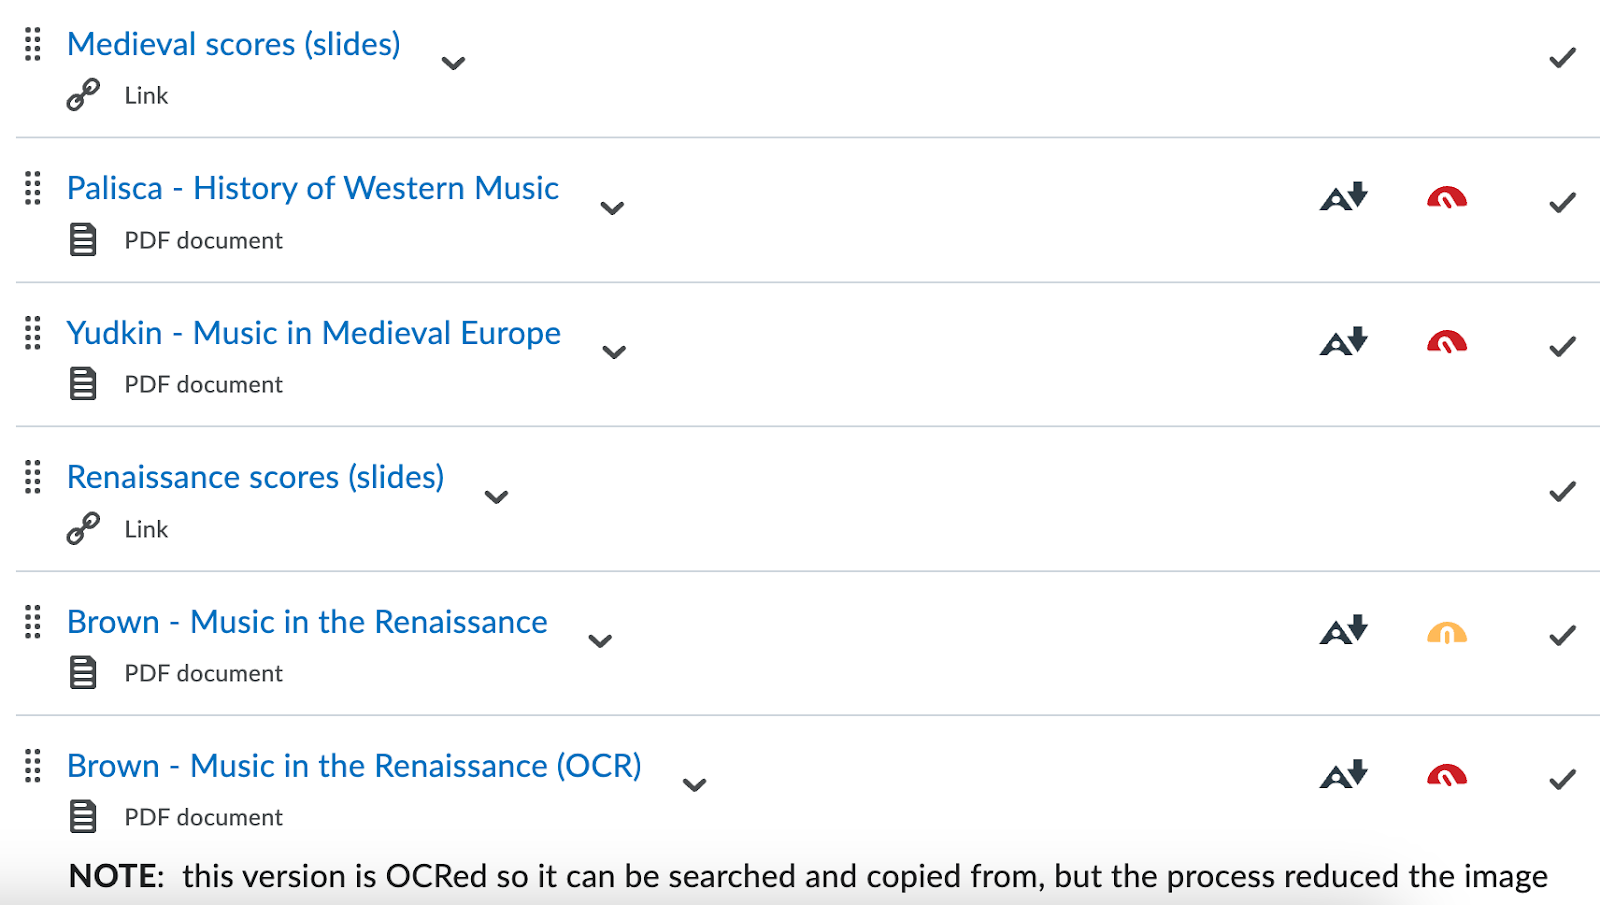Open dropdown arrow next to Renaissance scores
Image resolution: width=1600 pixels, height=905 pixels.
[496, 497]
